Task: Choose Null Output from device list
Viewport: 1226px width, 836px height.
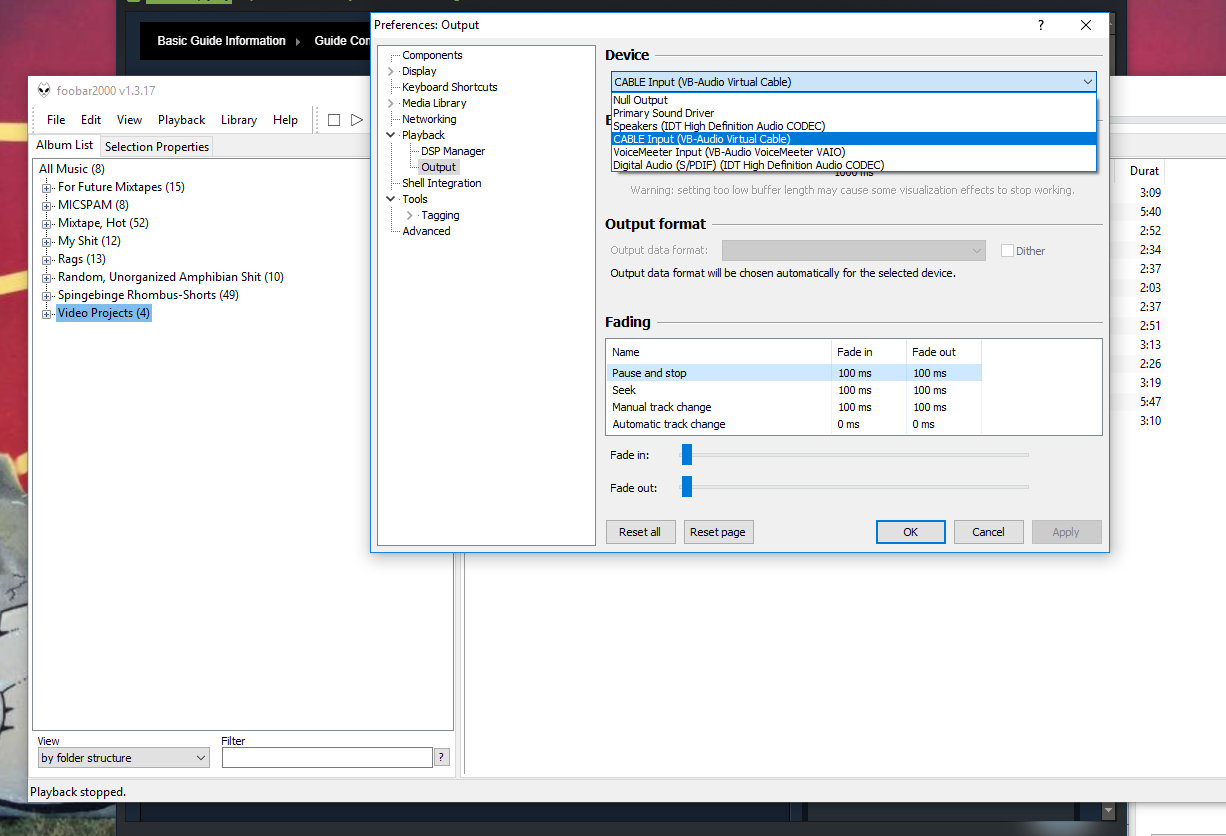Action: click(x=854, y=100)
